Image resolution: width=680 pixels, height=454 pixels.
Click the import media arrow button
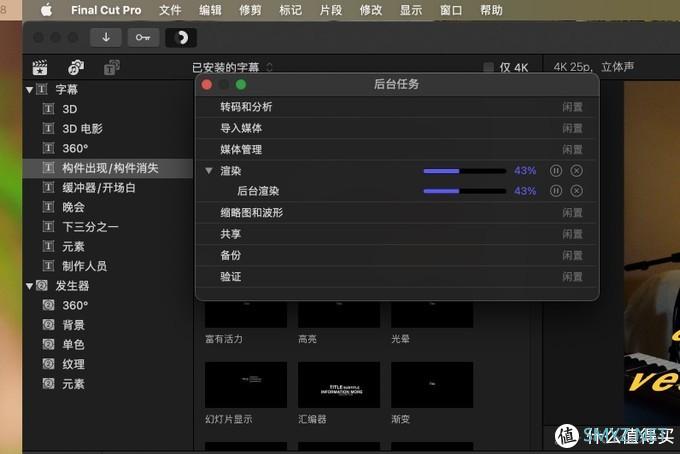(x=106, y=38)
